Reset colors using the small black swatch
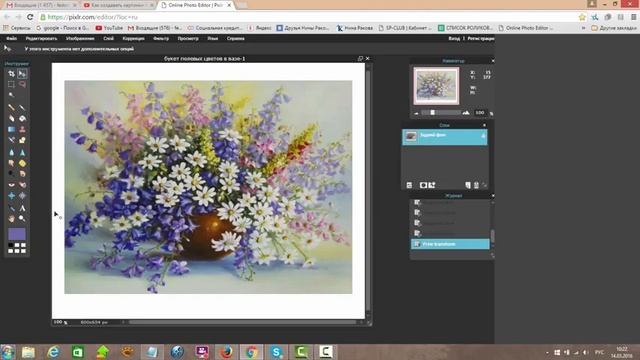The height and width of the screenshot is (360, 640). pos(11,245)
